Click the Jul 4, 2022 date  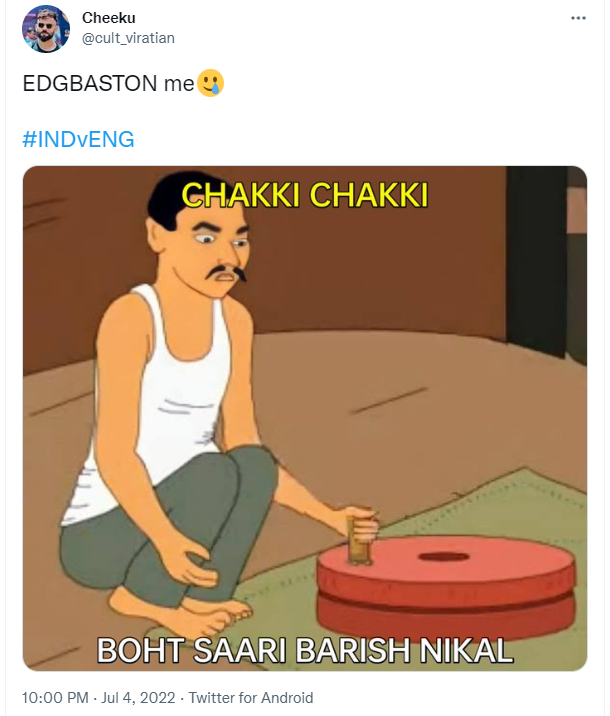tap(138, 698)
